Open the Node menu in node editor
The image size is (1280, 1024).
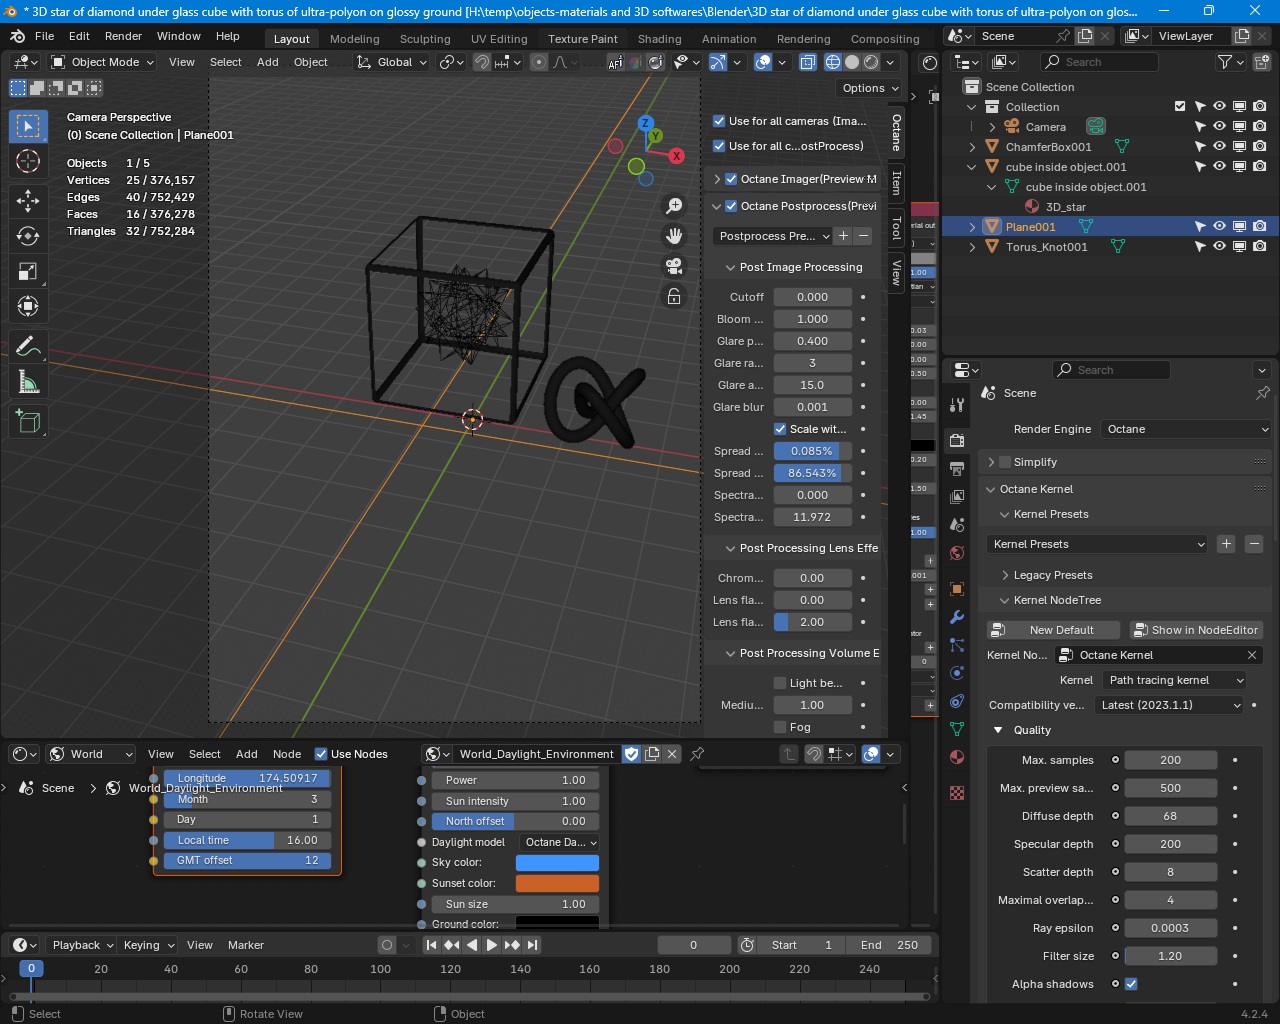[x=287, y=754]
